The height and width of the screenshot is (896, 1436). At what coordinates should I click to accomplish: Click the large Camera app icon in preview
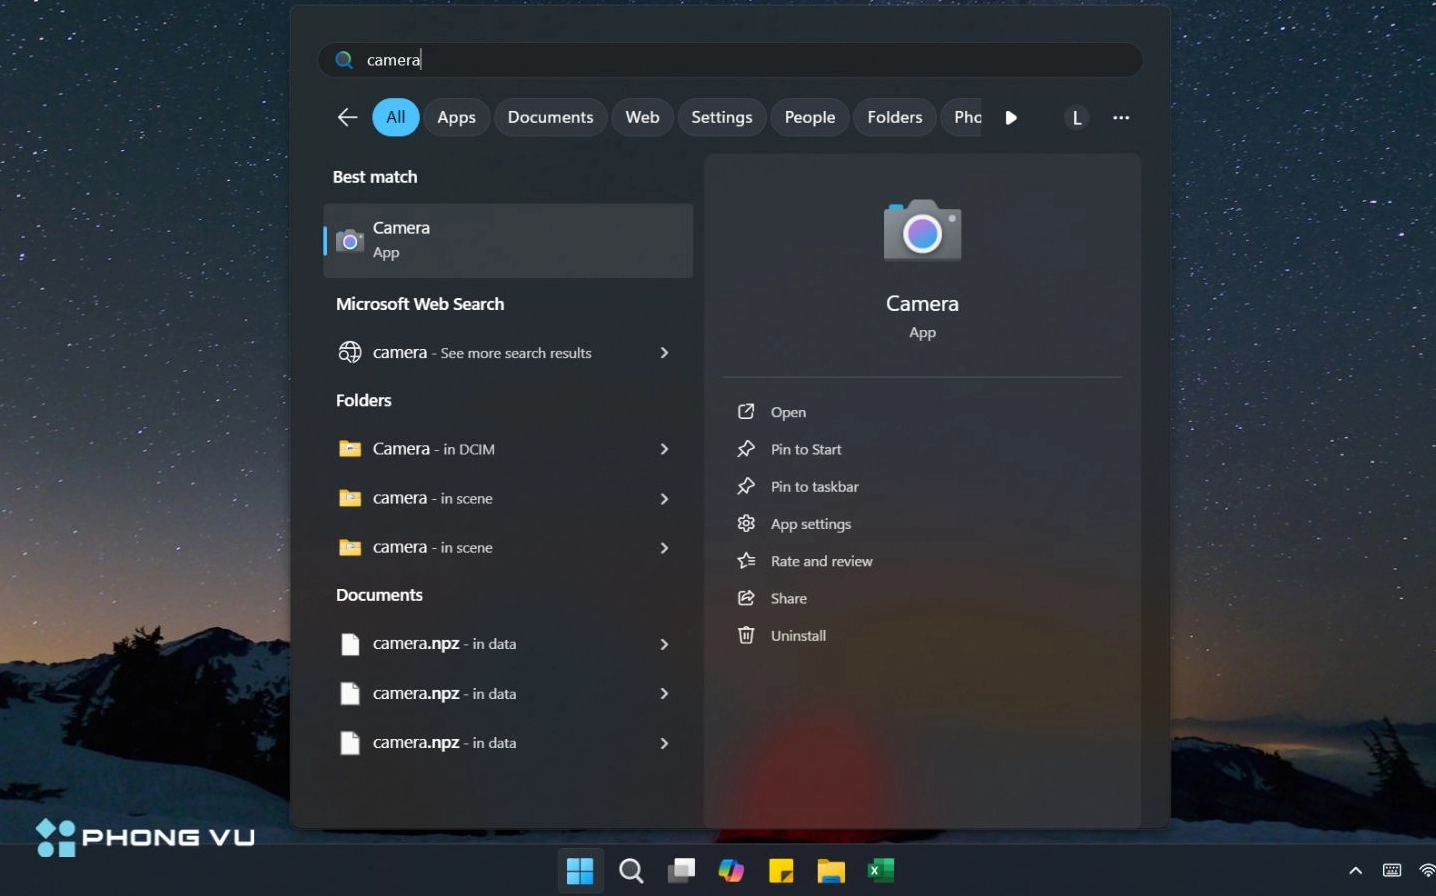[x=921, y=231]
